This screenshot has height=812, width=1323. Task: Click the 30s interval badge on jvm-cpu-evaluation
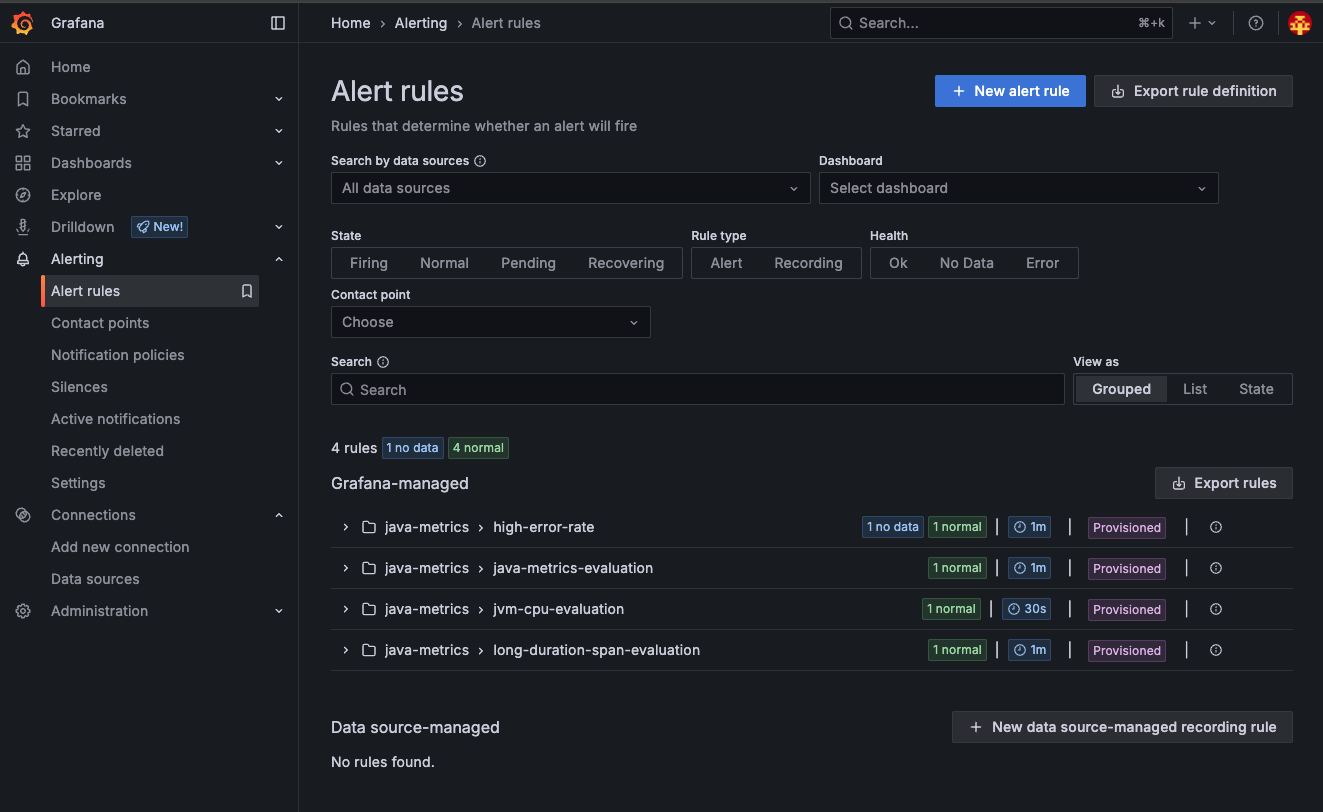(1026, 609)
